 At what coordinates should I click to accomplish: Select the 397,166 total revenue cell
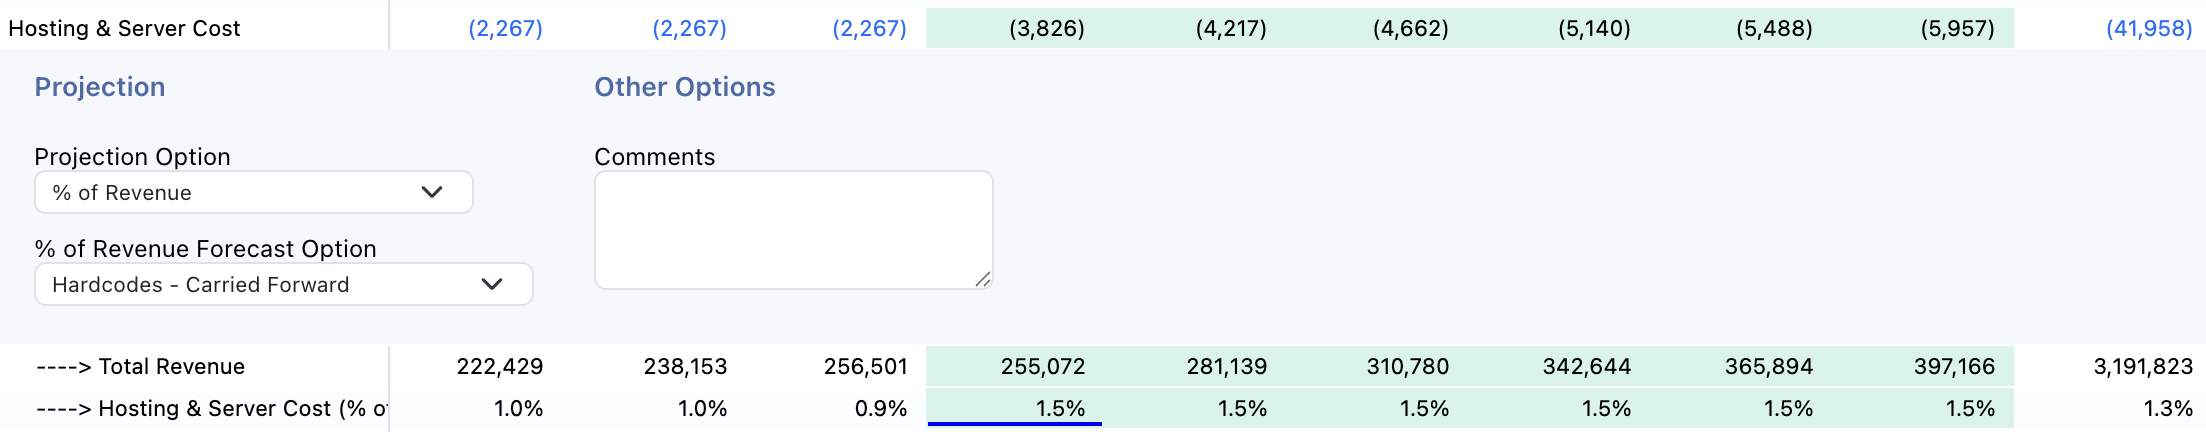tap(1954, 367)
